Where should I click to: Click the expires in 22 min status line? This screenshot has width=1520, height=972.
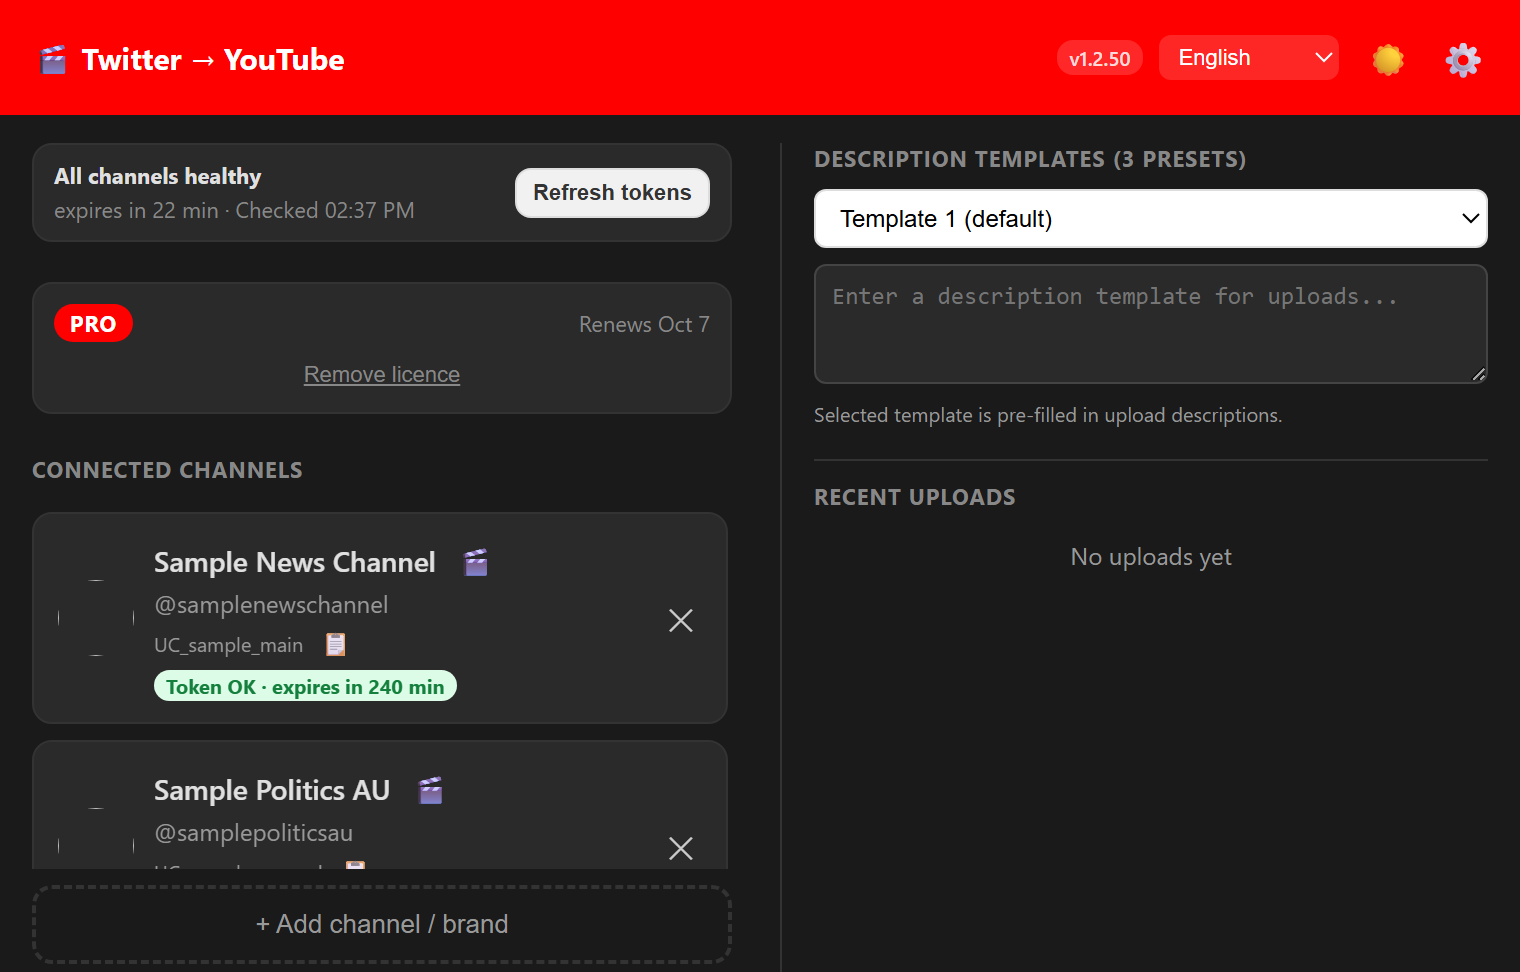point(234,211)
